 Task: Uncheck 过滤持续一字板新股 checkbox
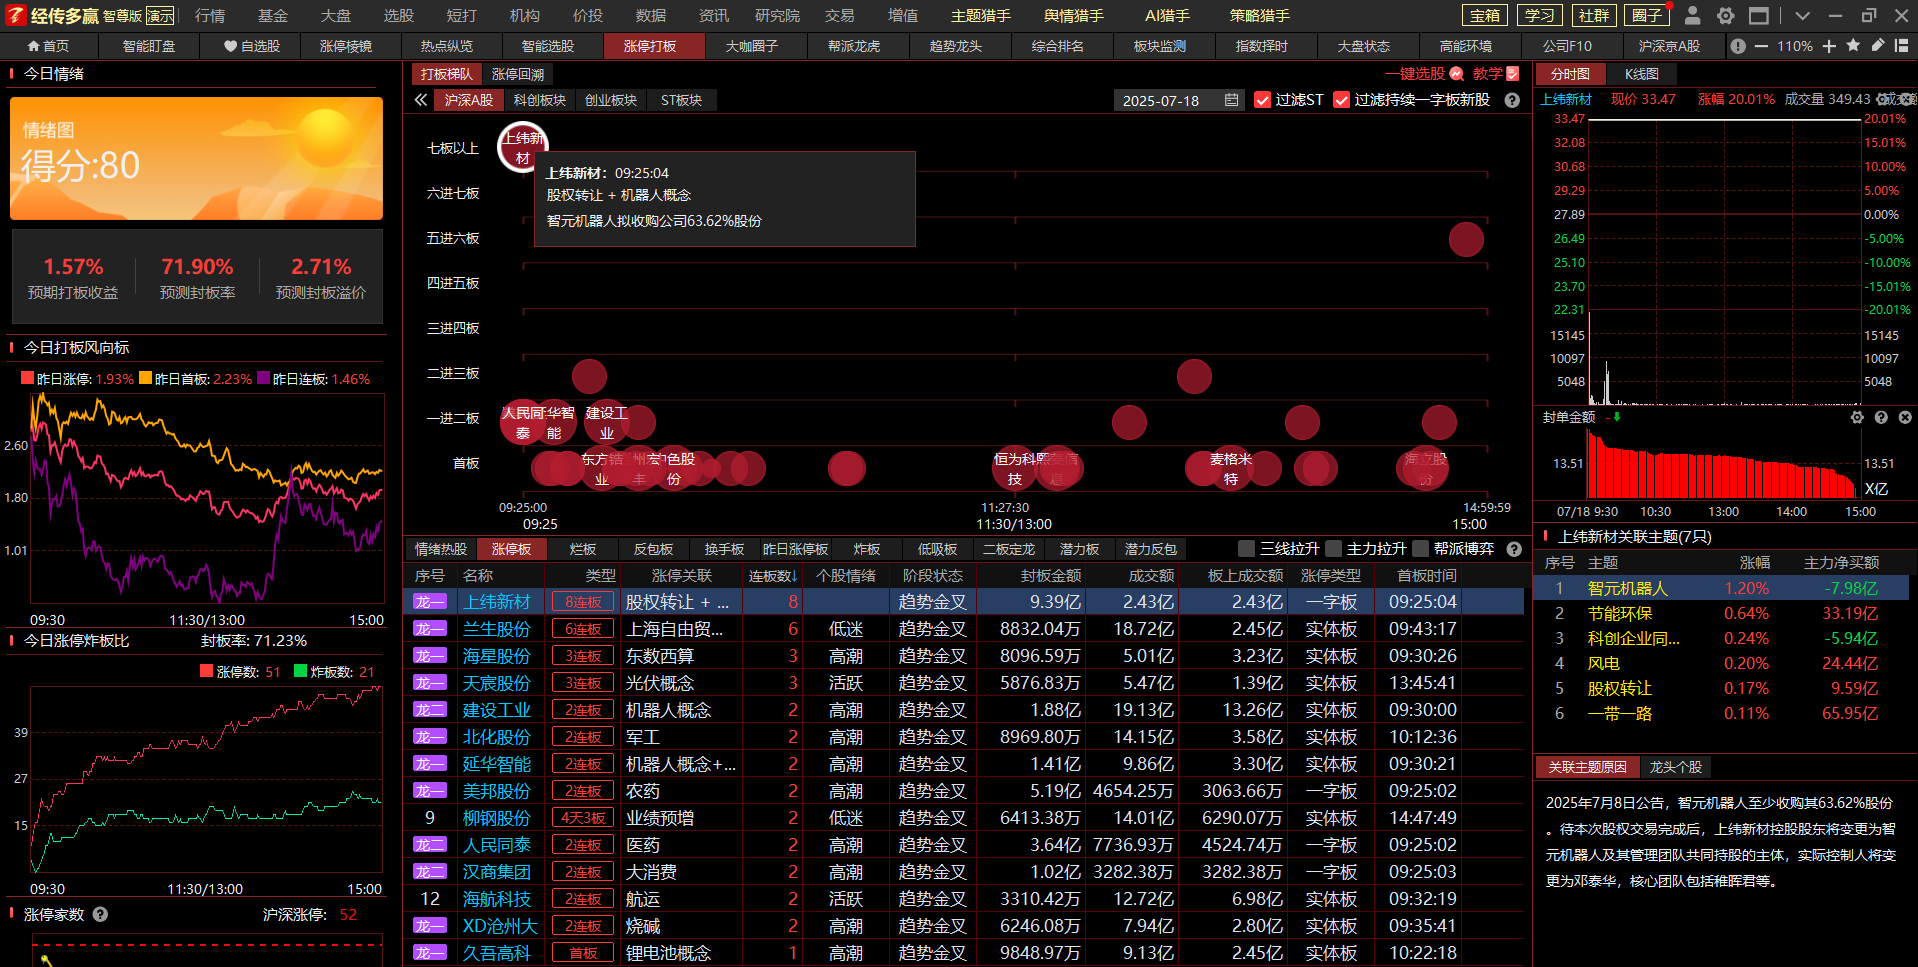tap(1341, 100)
